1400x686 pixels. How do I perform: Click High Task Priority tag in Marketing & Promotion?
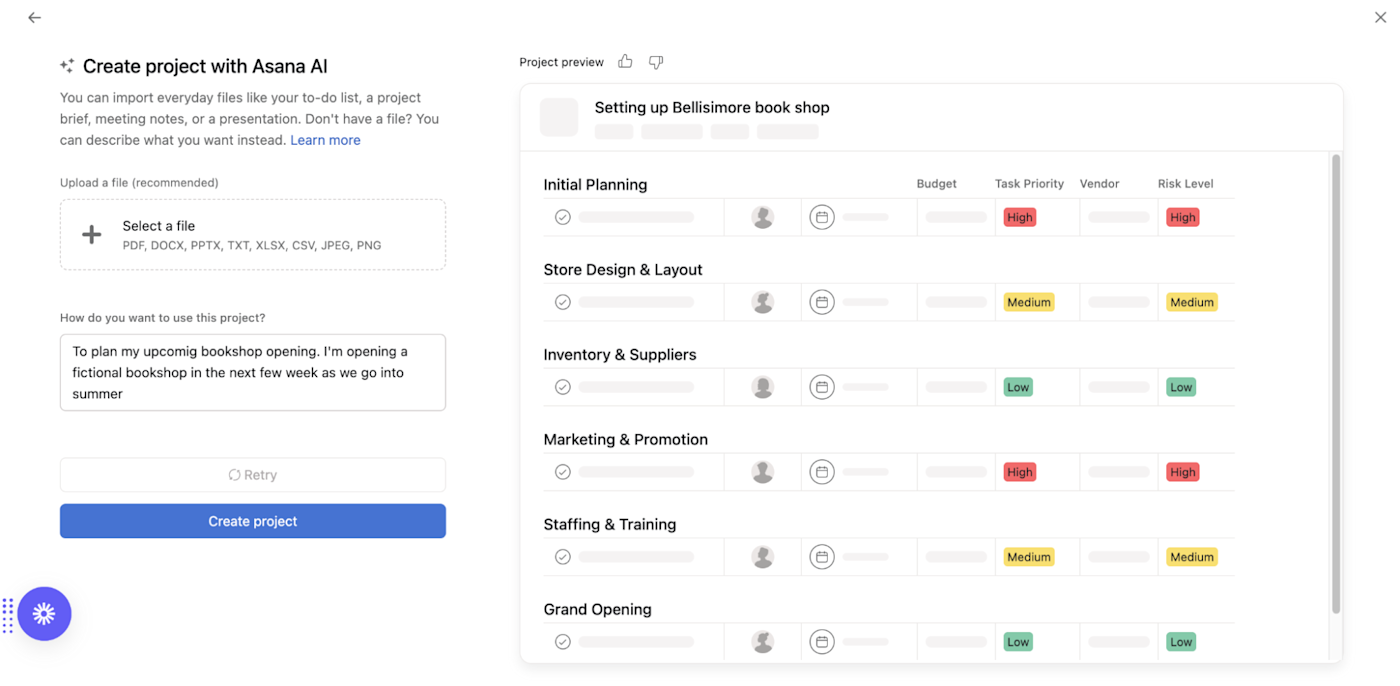point(1020,472)
